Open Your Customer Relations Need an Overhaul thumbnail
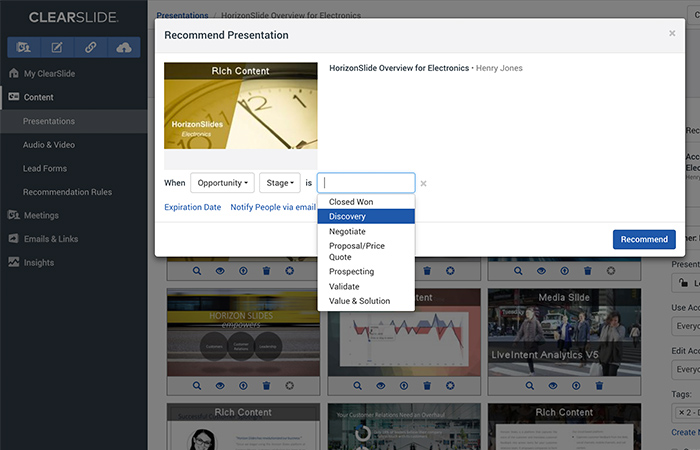The height and width of the screenshot is (450, 700). pyautogui.click(x=404, y=427)
